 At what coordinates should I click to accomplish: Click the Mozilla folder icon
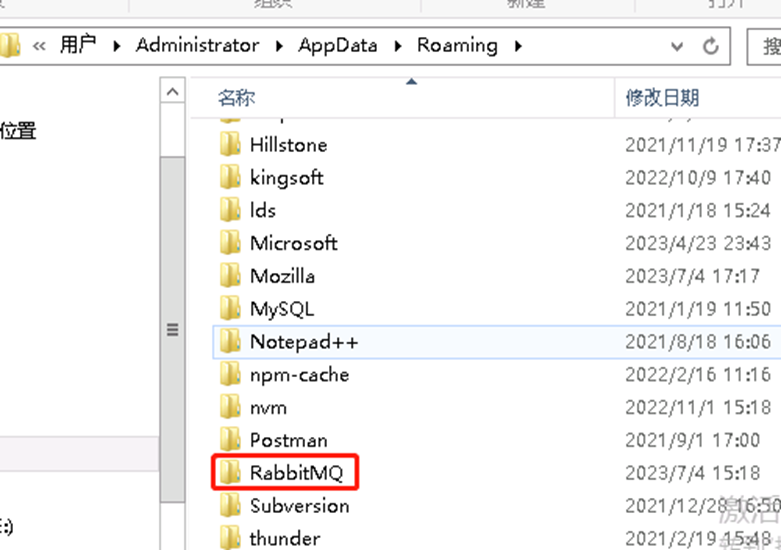(x=231, y=276)
